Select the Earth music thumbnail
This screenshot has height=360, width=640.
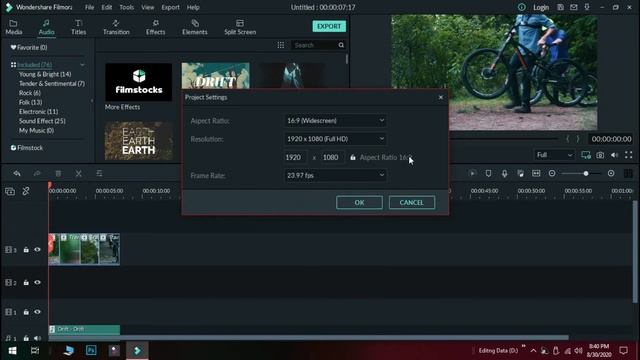pos(139,141)
